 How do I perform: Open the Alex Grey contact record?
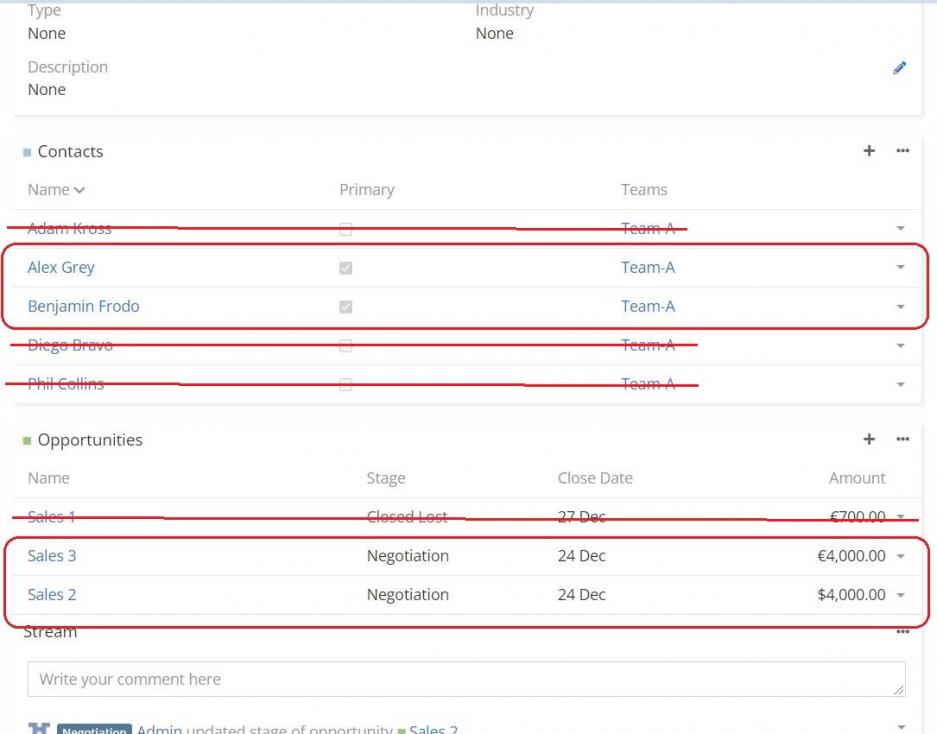[61, 268]
